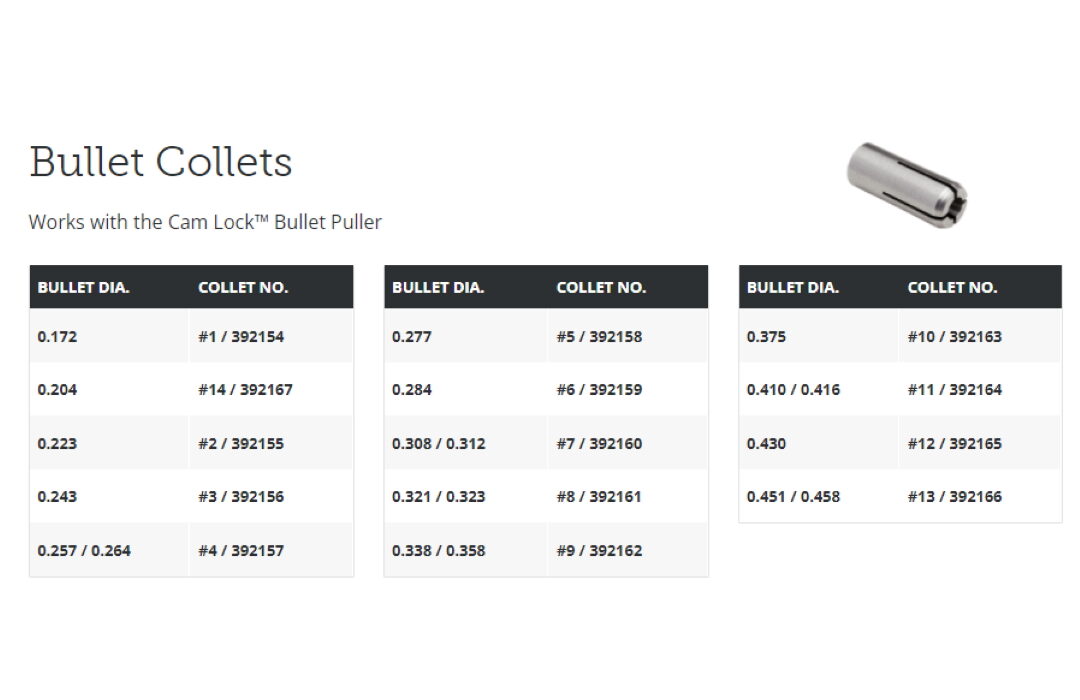Click the bullet collet product image
This screenshot has width=1080, height=700.
tap(907, 185)
